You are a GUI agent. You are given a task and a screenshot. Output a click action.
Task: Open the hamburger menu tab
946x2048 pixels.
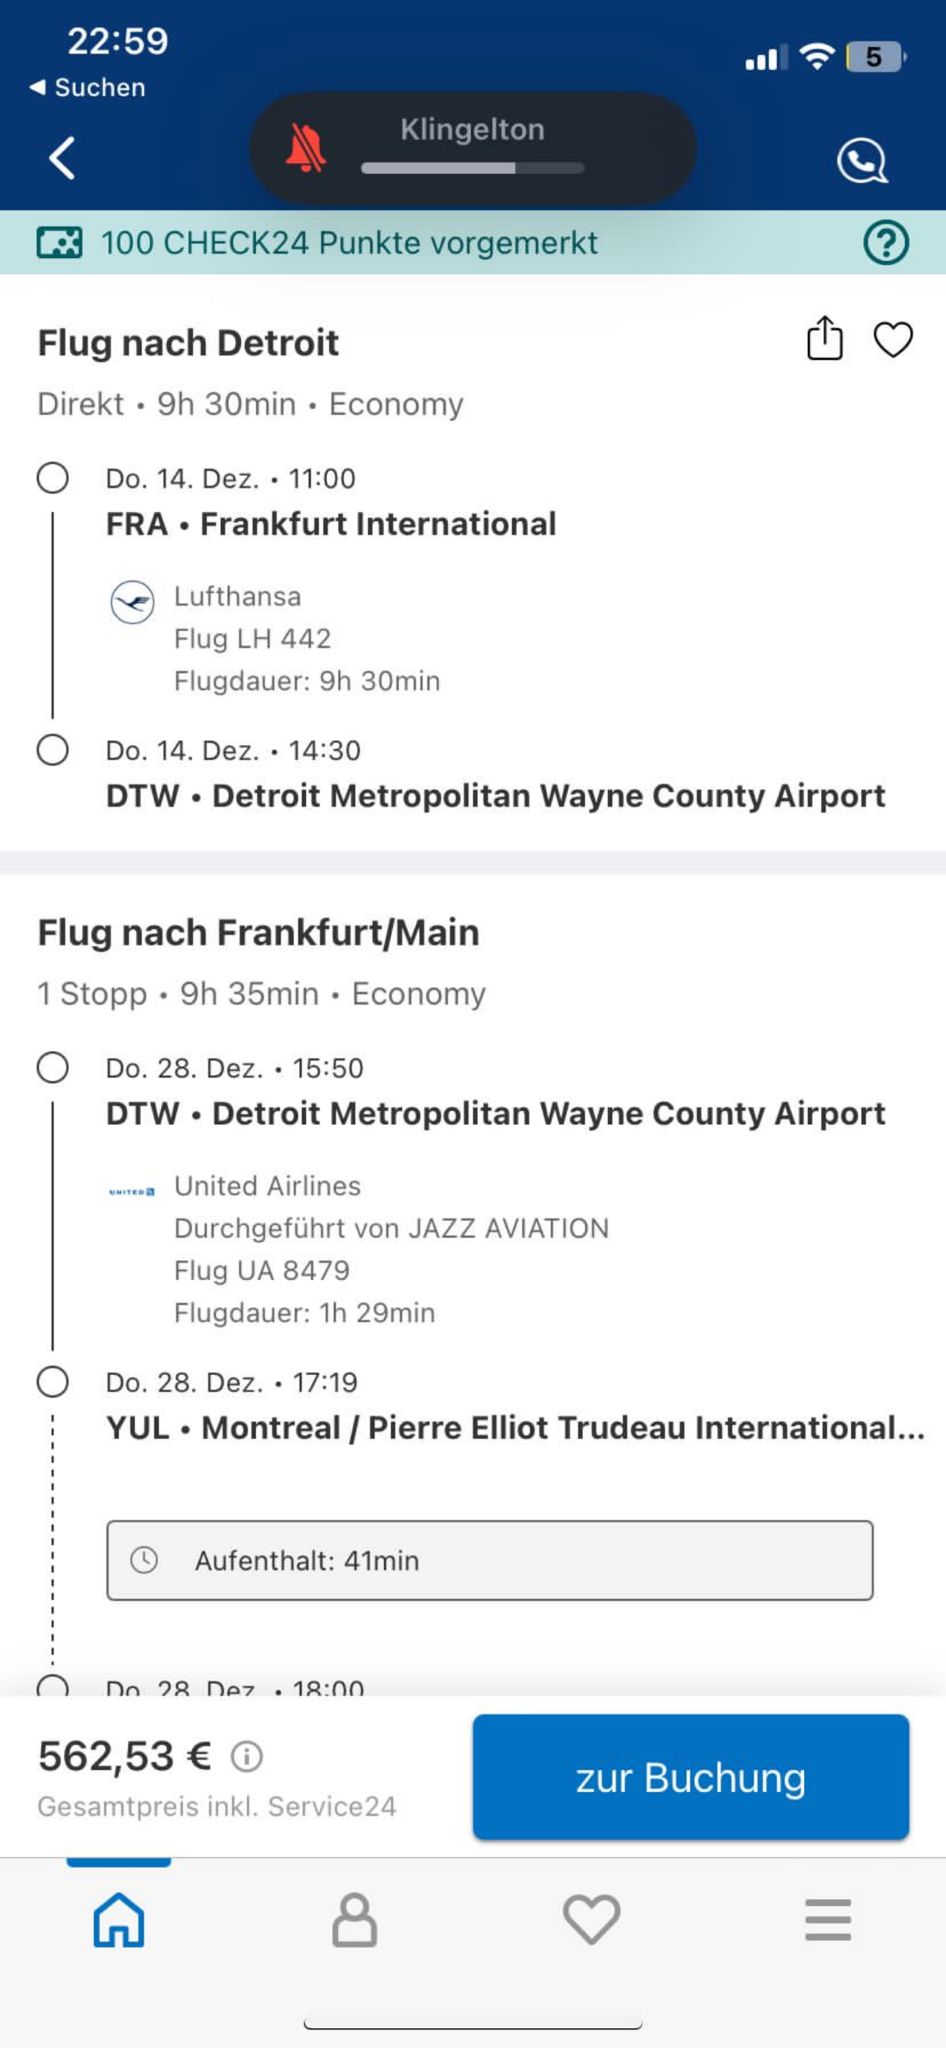pos(828,1920)
